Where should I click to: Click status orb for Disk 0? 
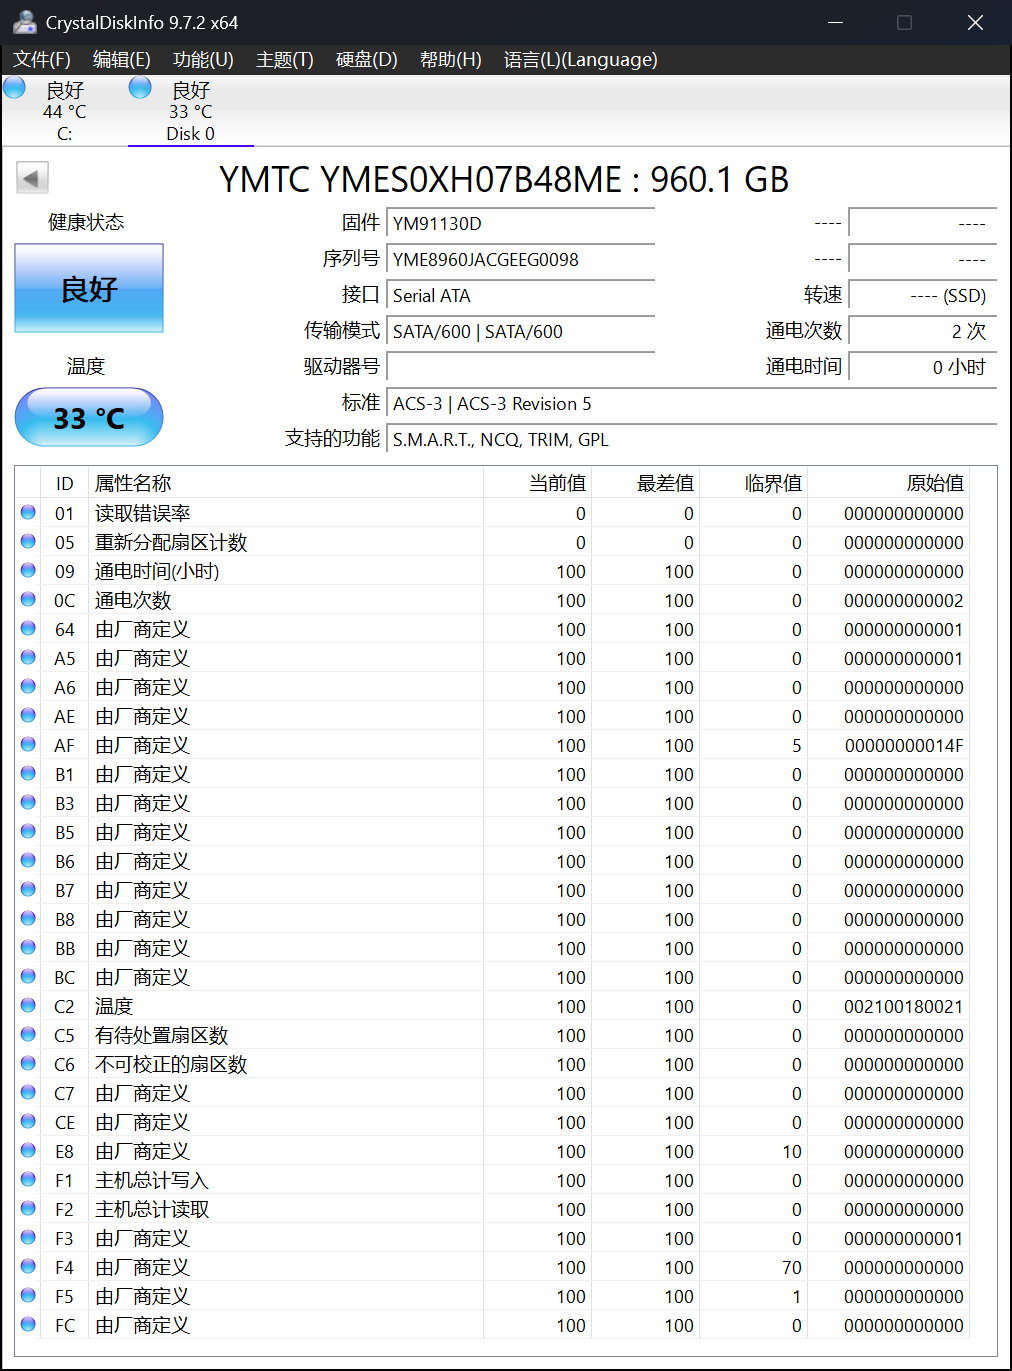141,88
